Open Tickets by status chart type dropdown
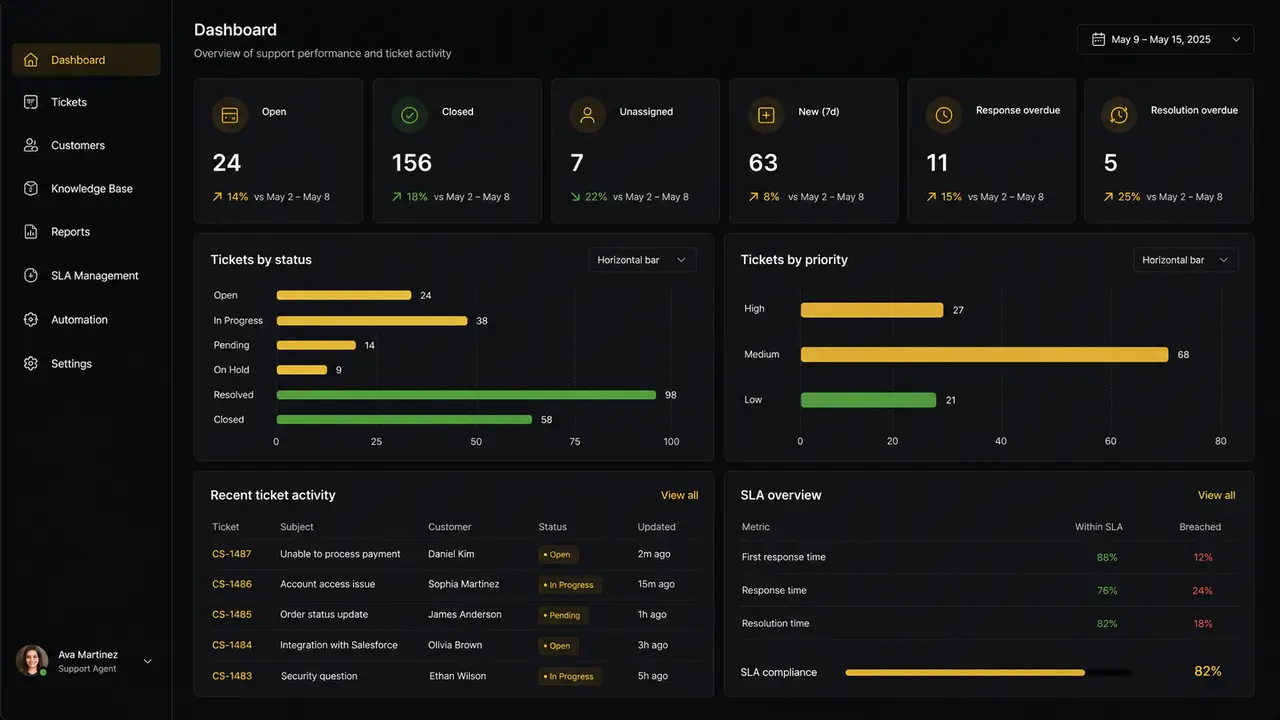Screen dimensions: 1280x720 pos(642,260)
